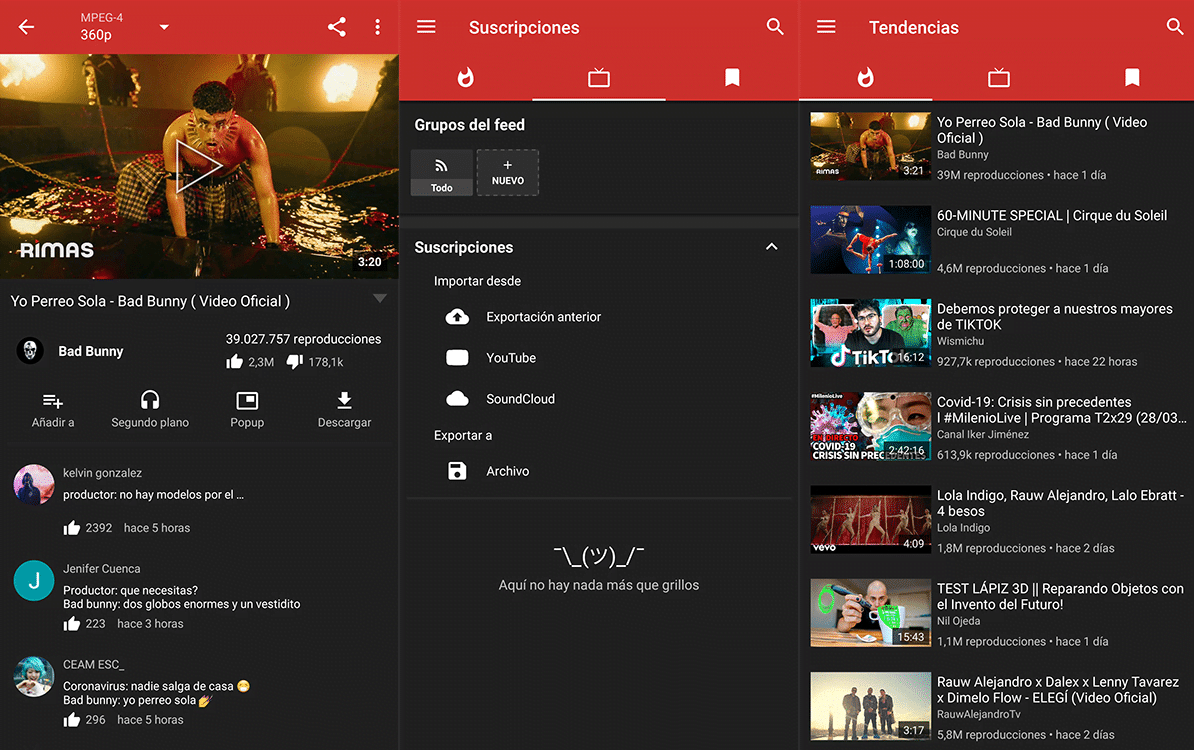Open Wismichu TIKTOK video thumbnail
Image resolution: width=1194 pixels, height=750 pixels.
[870, 333]
